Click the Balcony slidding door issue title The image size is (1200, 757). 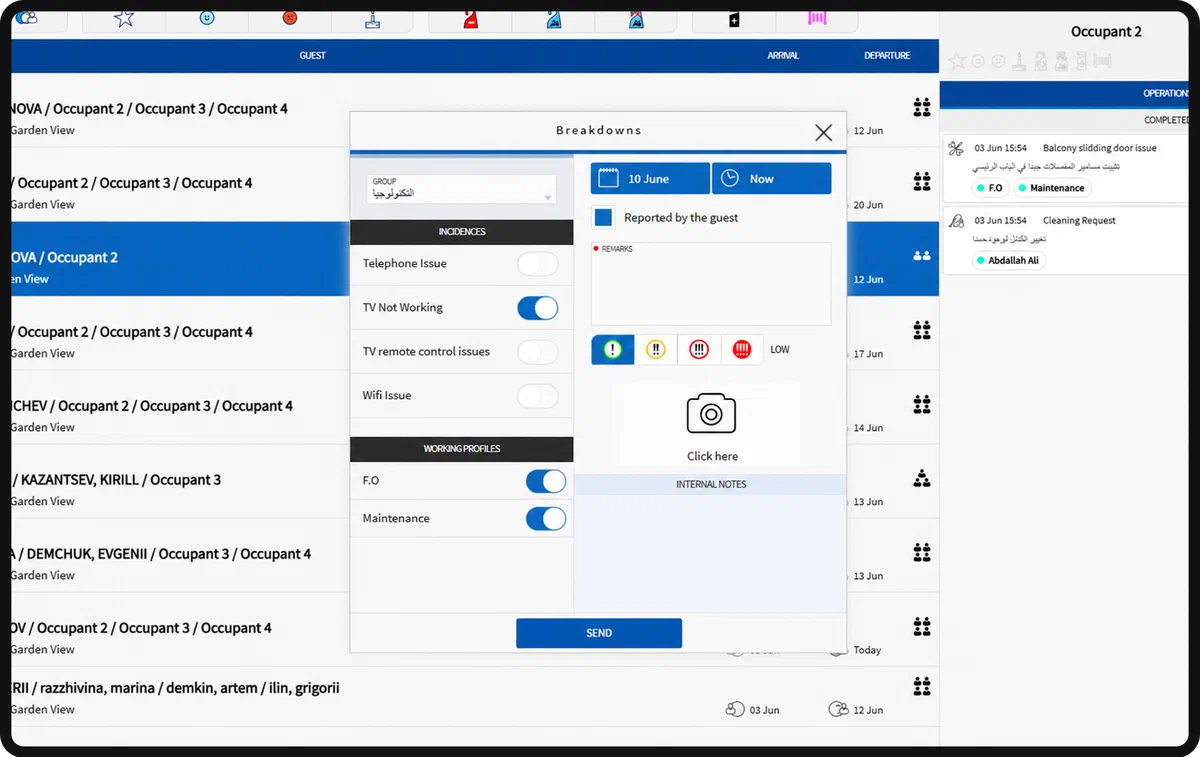click(1099, 148)
